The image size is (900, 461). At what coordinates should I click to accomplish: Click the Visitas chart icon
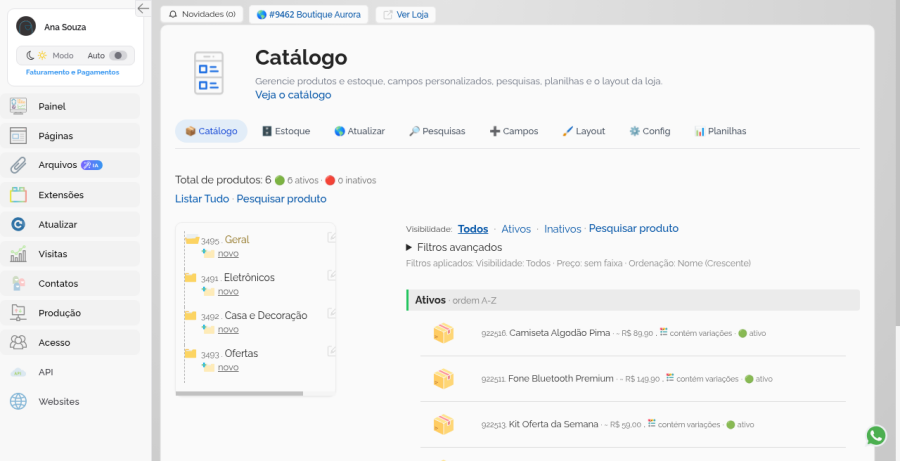coord(18,254)
